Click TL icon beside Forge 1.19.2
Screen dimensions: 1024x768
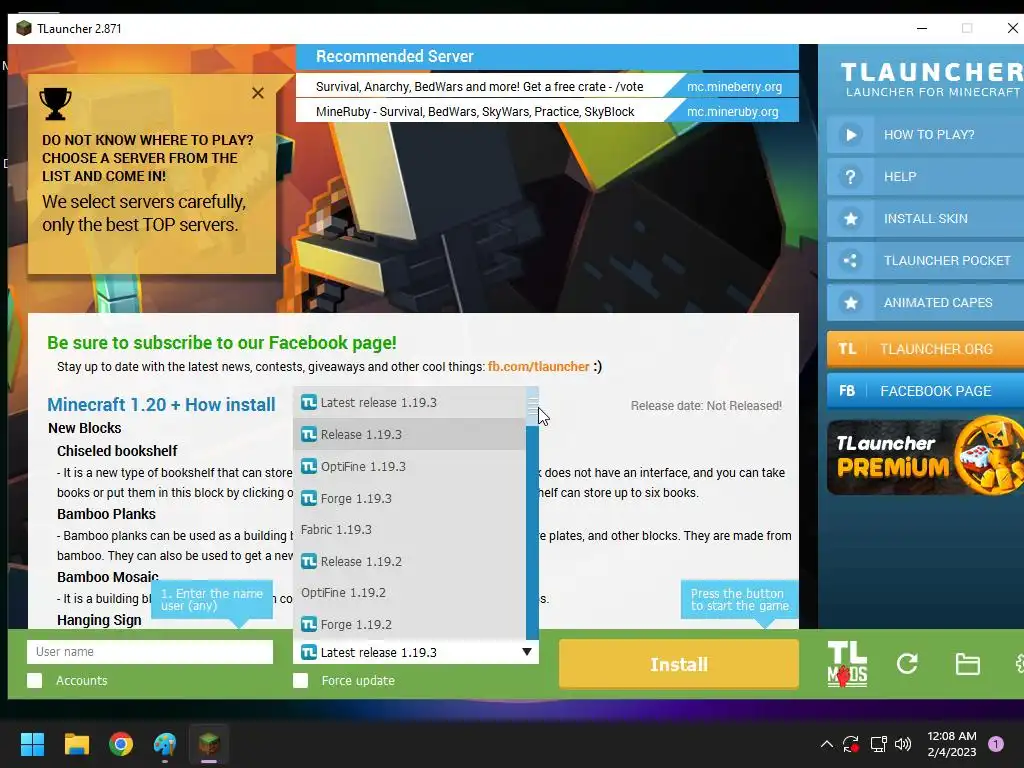tap(309, 624)
